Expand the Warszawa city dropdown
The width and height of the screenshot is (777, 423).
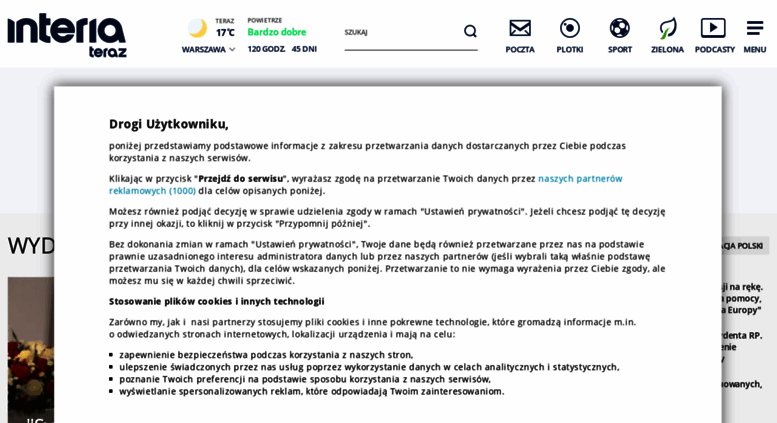[208, 50]
